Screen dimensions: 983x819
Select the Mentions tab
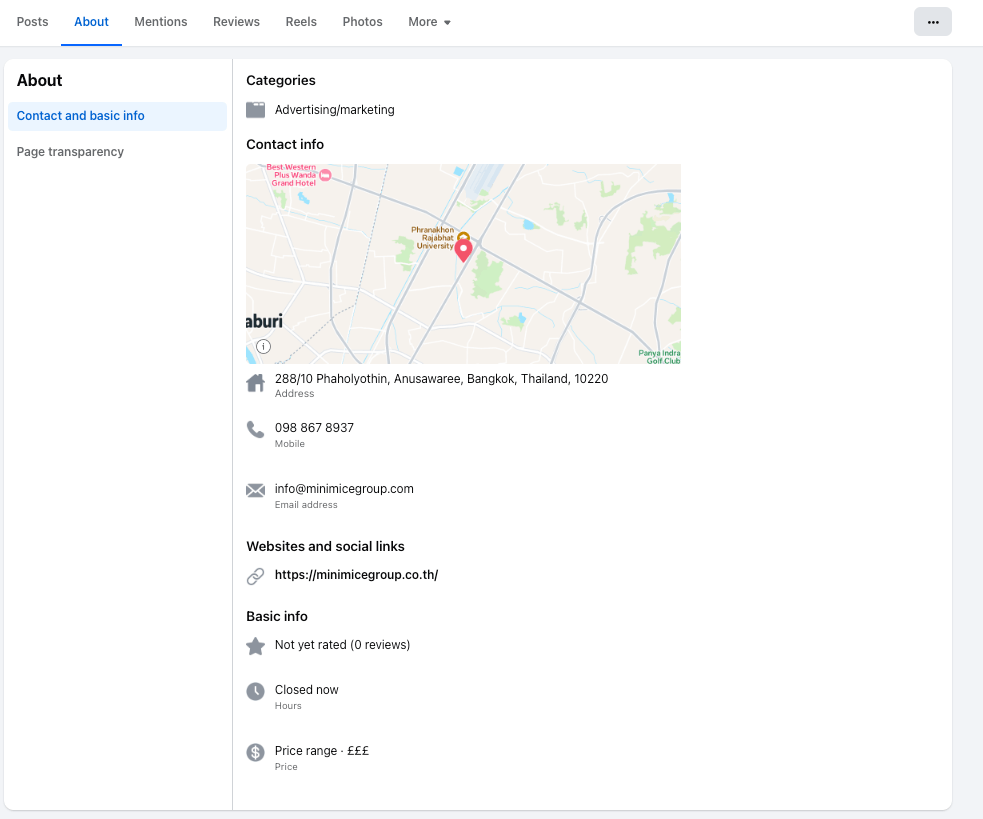point(161,22)
